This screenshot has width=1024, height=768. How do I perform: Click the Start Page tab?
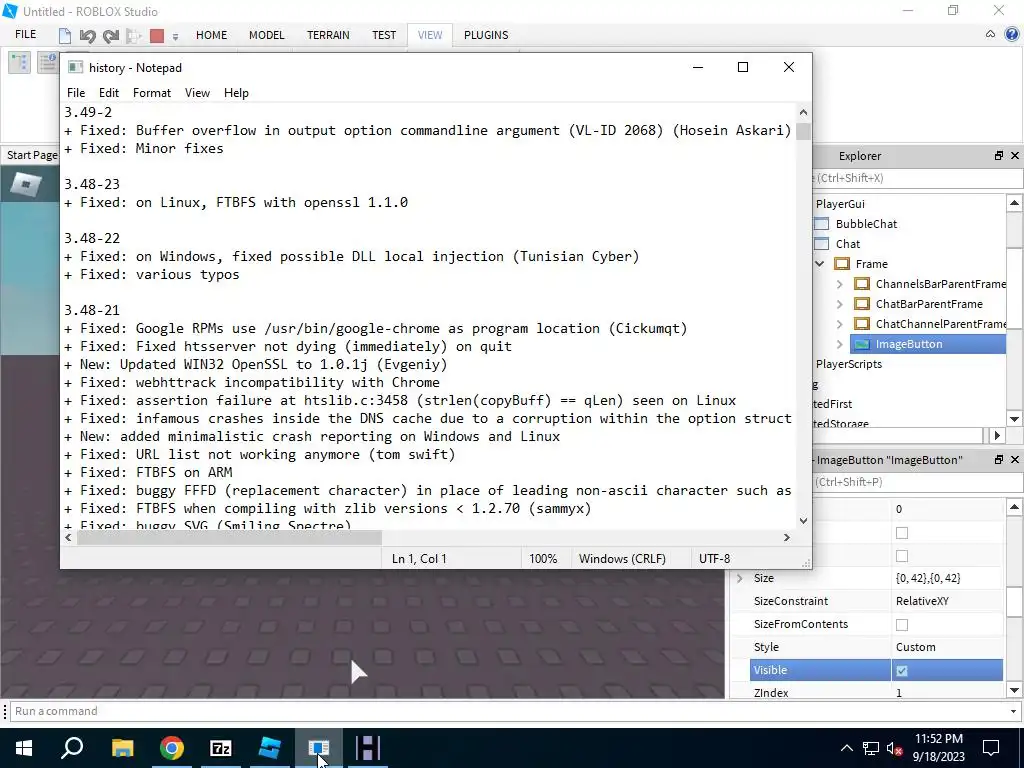pos(31,155)
